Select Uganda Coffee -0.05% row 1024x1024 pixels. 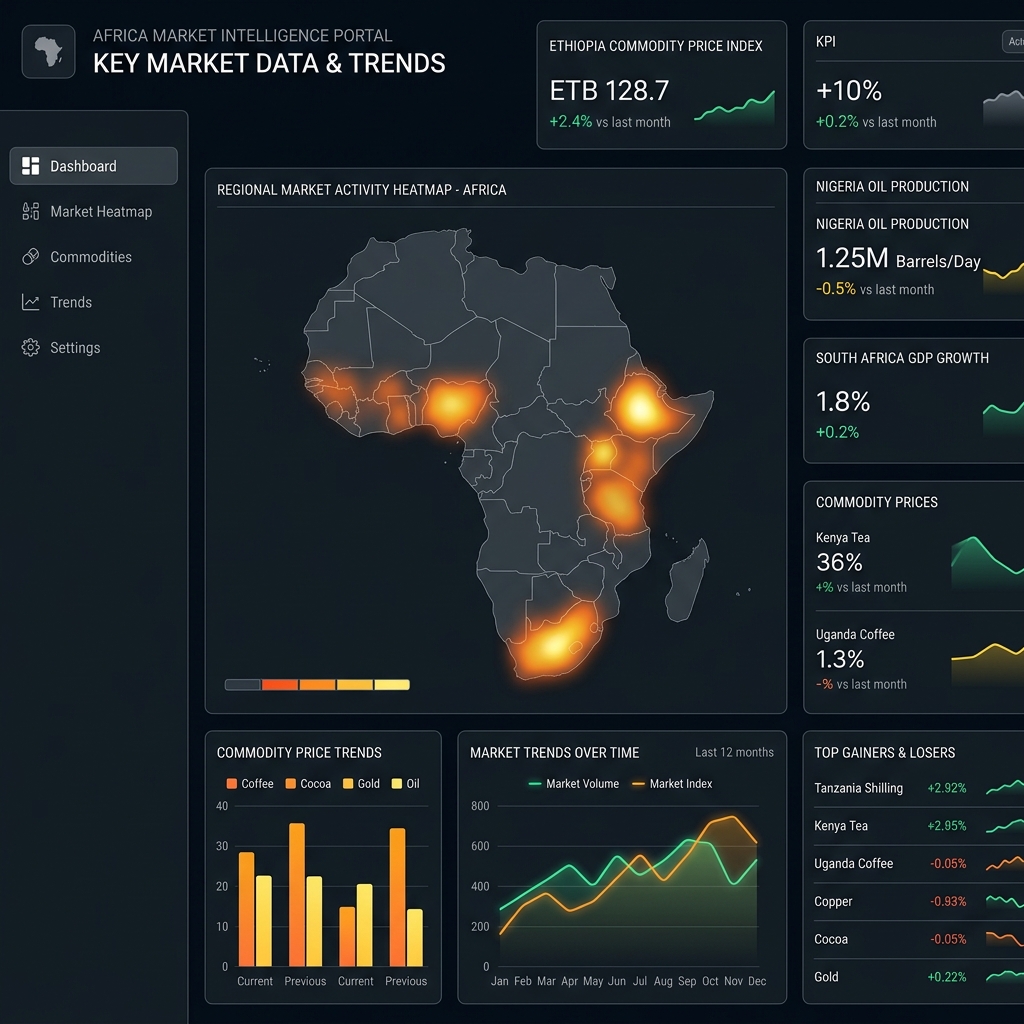click(x=919, y=863)
